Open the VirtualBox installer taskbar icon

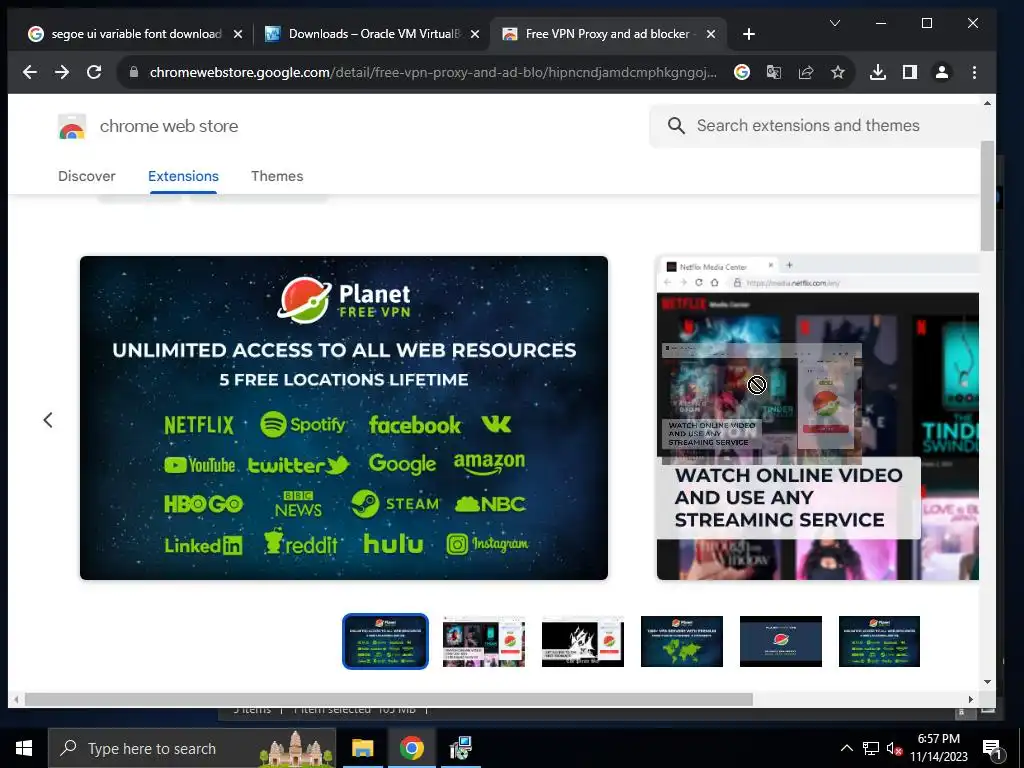tap(460, 748)
